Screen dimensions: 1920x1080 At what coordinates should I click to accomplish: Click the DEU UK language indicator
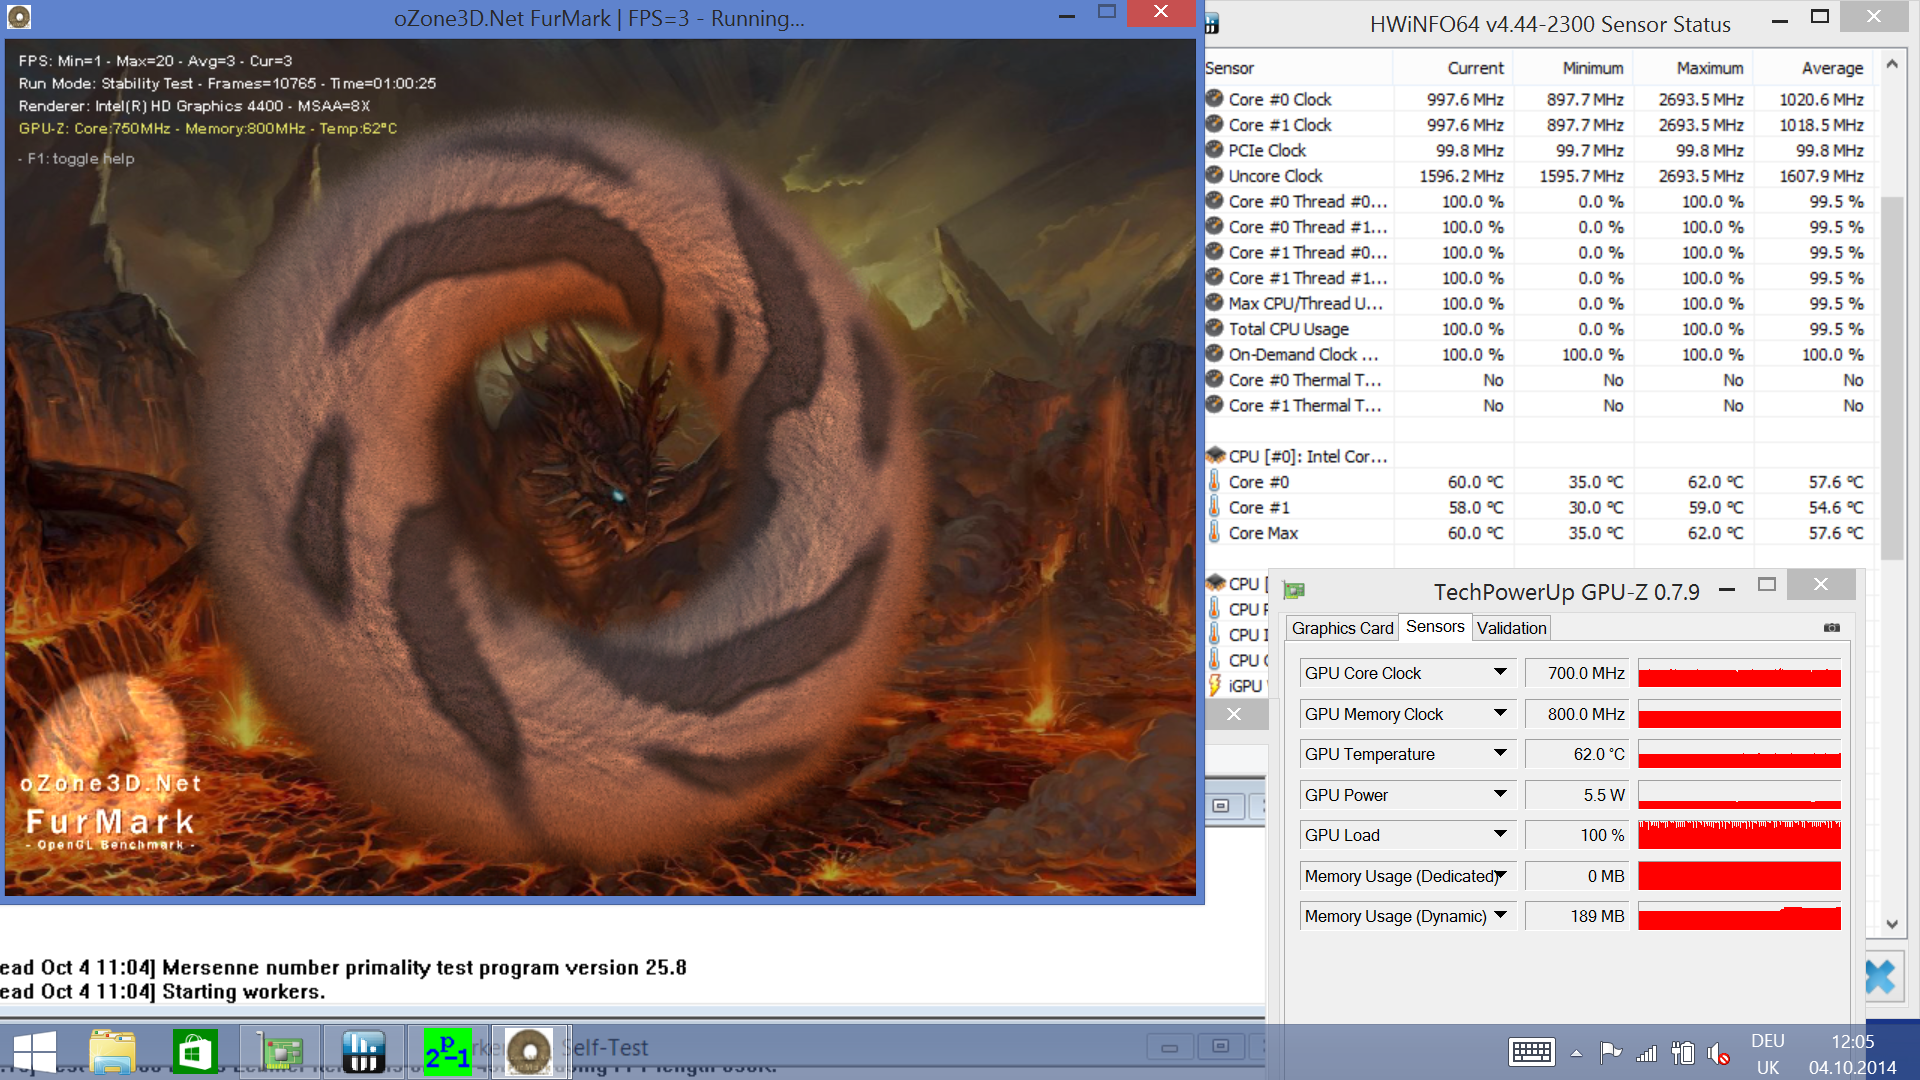(1767, 1054)
